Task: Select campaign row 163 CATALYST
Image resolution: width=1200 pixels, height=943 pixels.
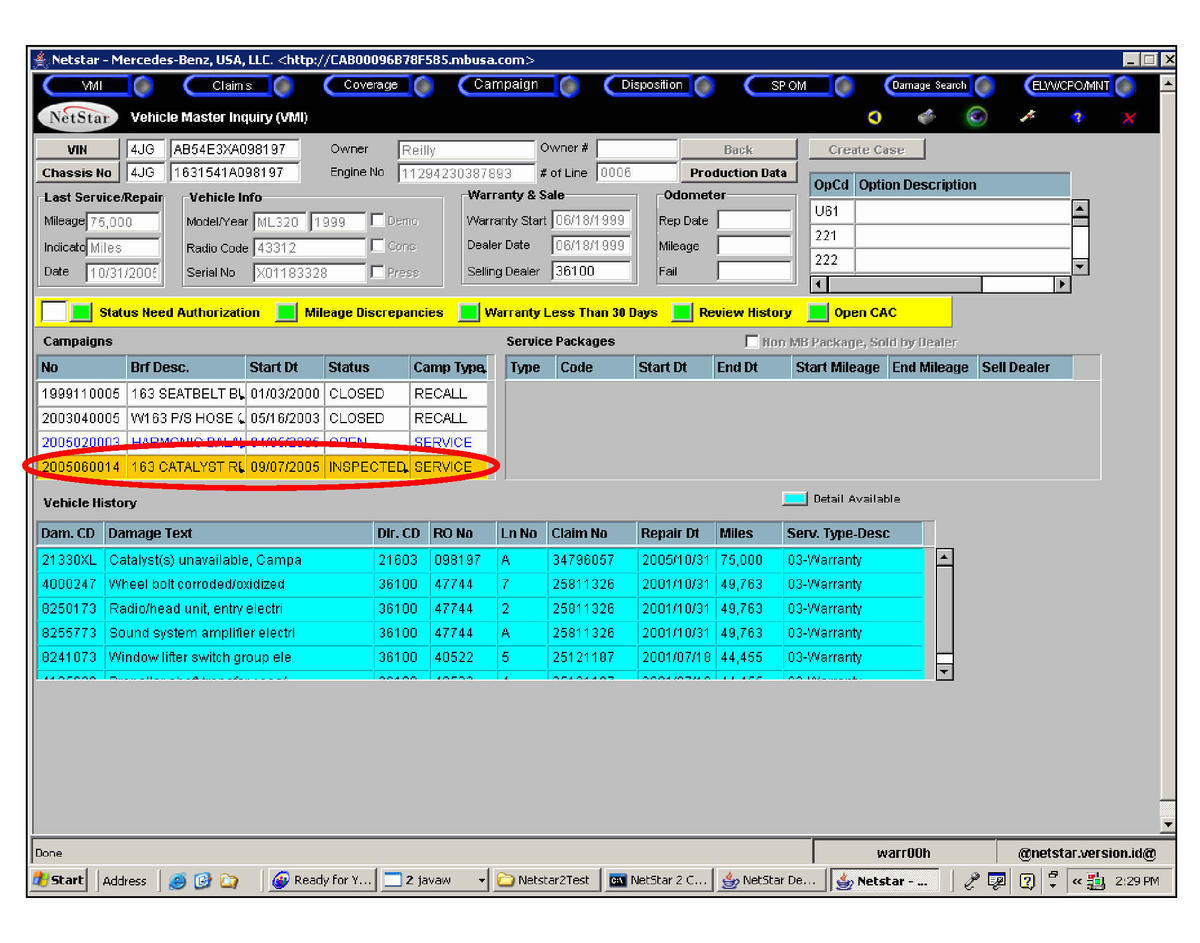Action: click(x=263, y=467)
